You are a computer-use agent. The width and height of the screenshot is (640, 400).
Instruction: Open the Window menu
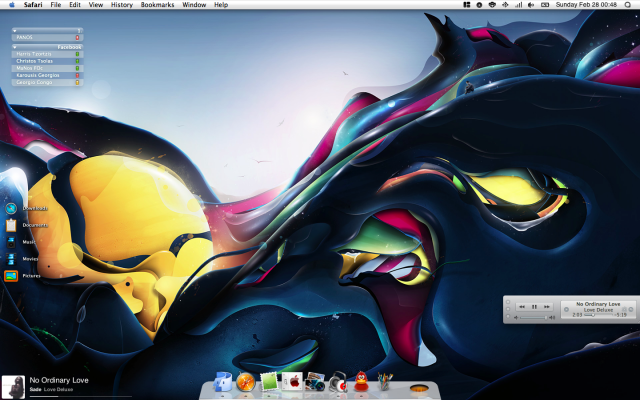tap(194, 5)
